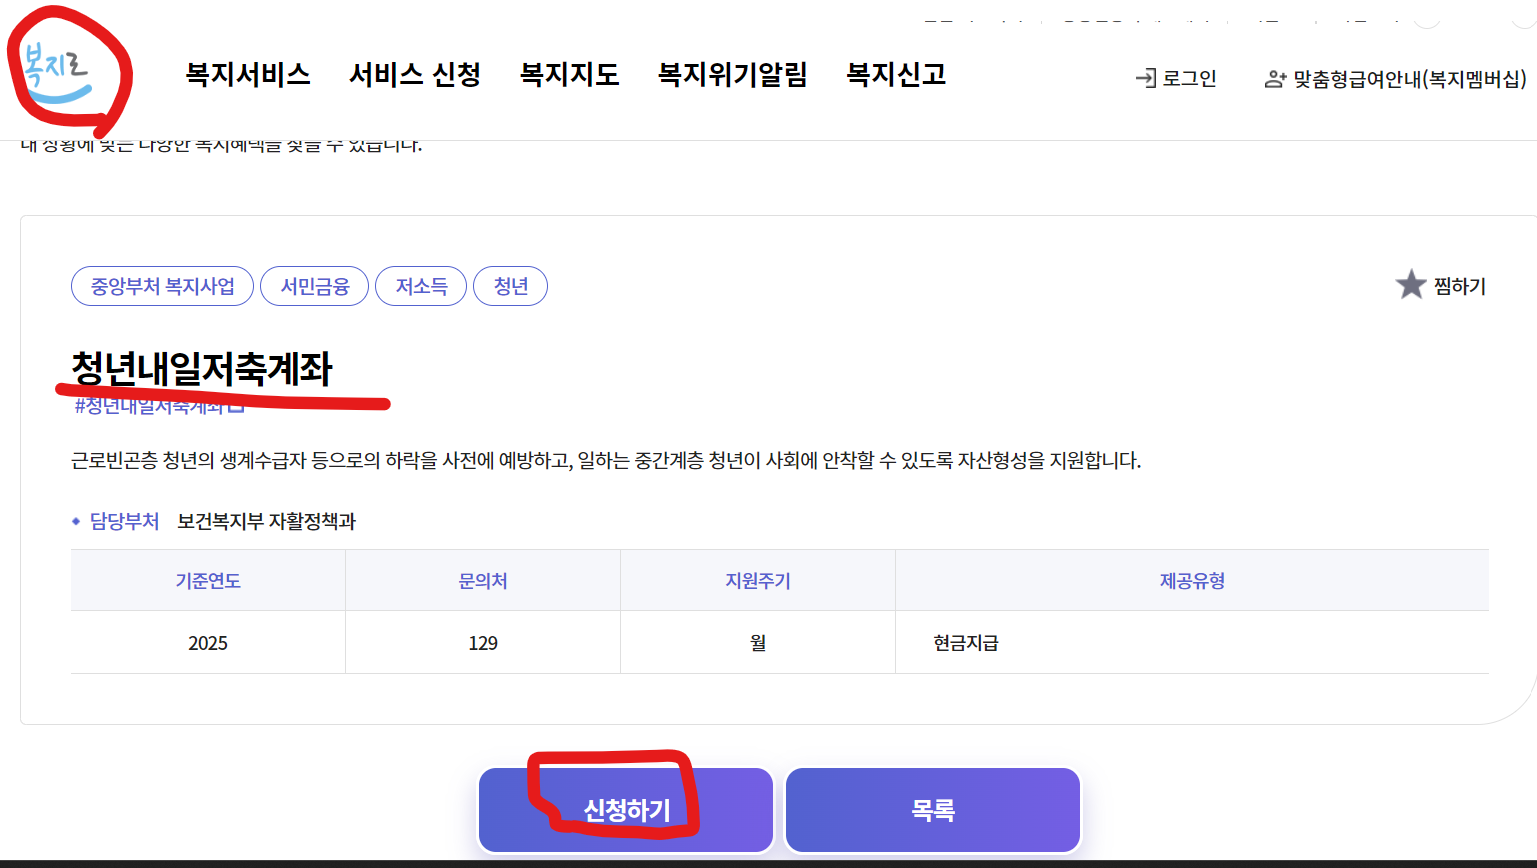The image size is (1537, 868).
Task: Click the star icon next to 찜하기
Action: pyautogui.click(x=1410, y=285)
